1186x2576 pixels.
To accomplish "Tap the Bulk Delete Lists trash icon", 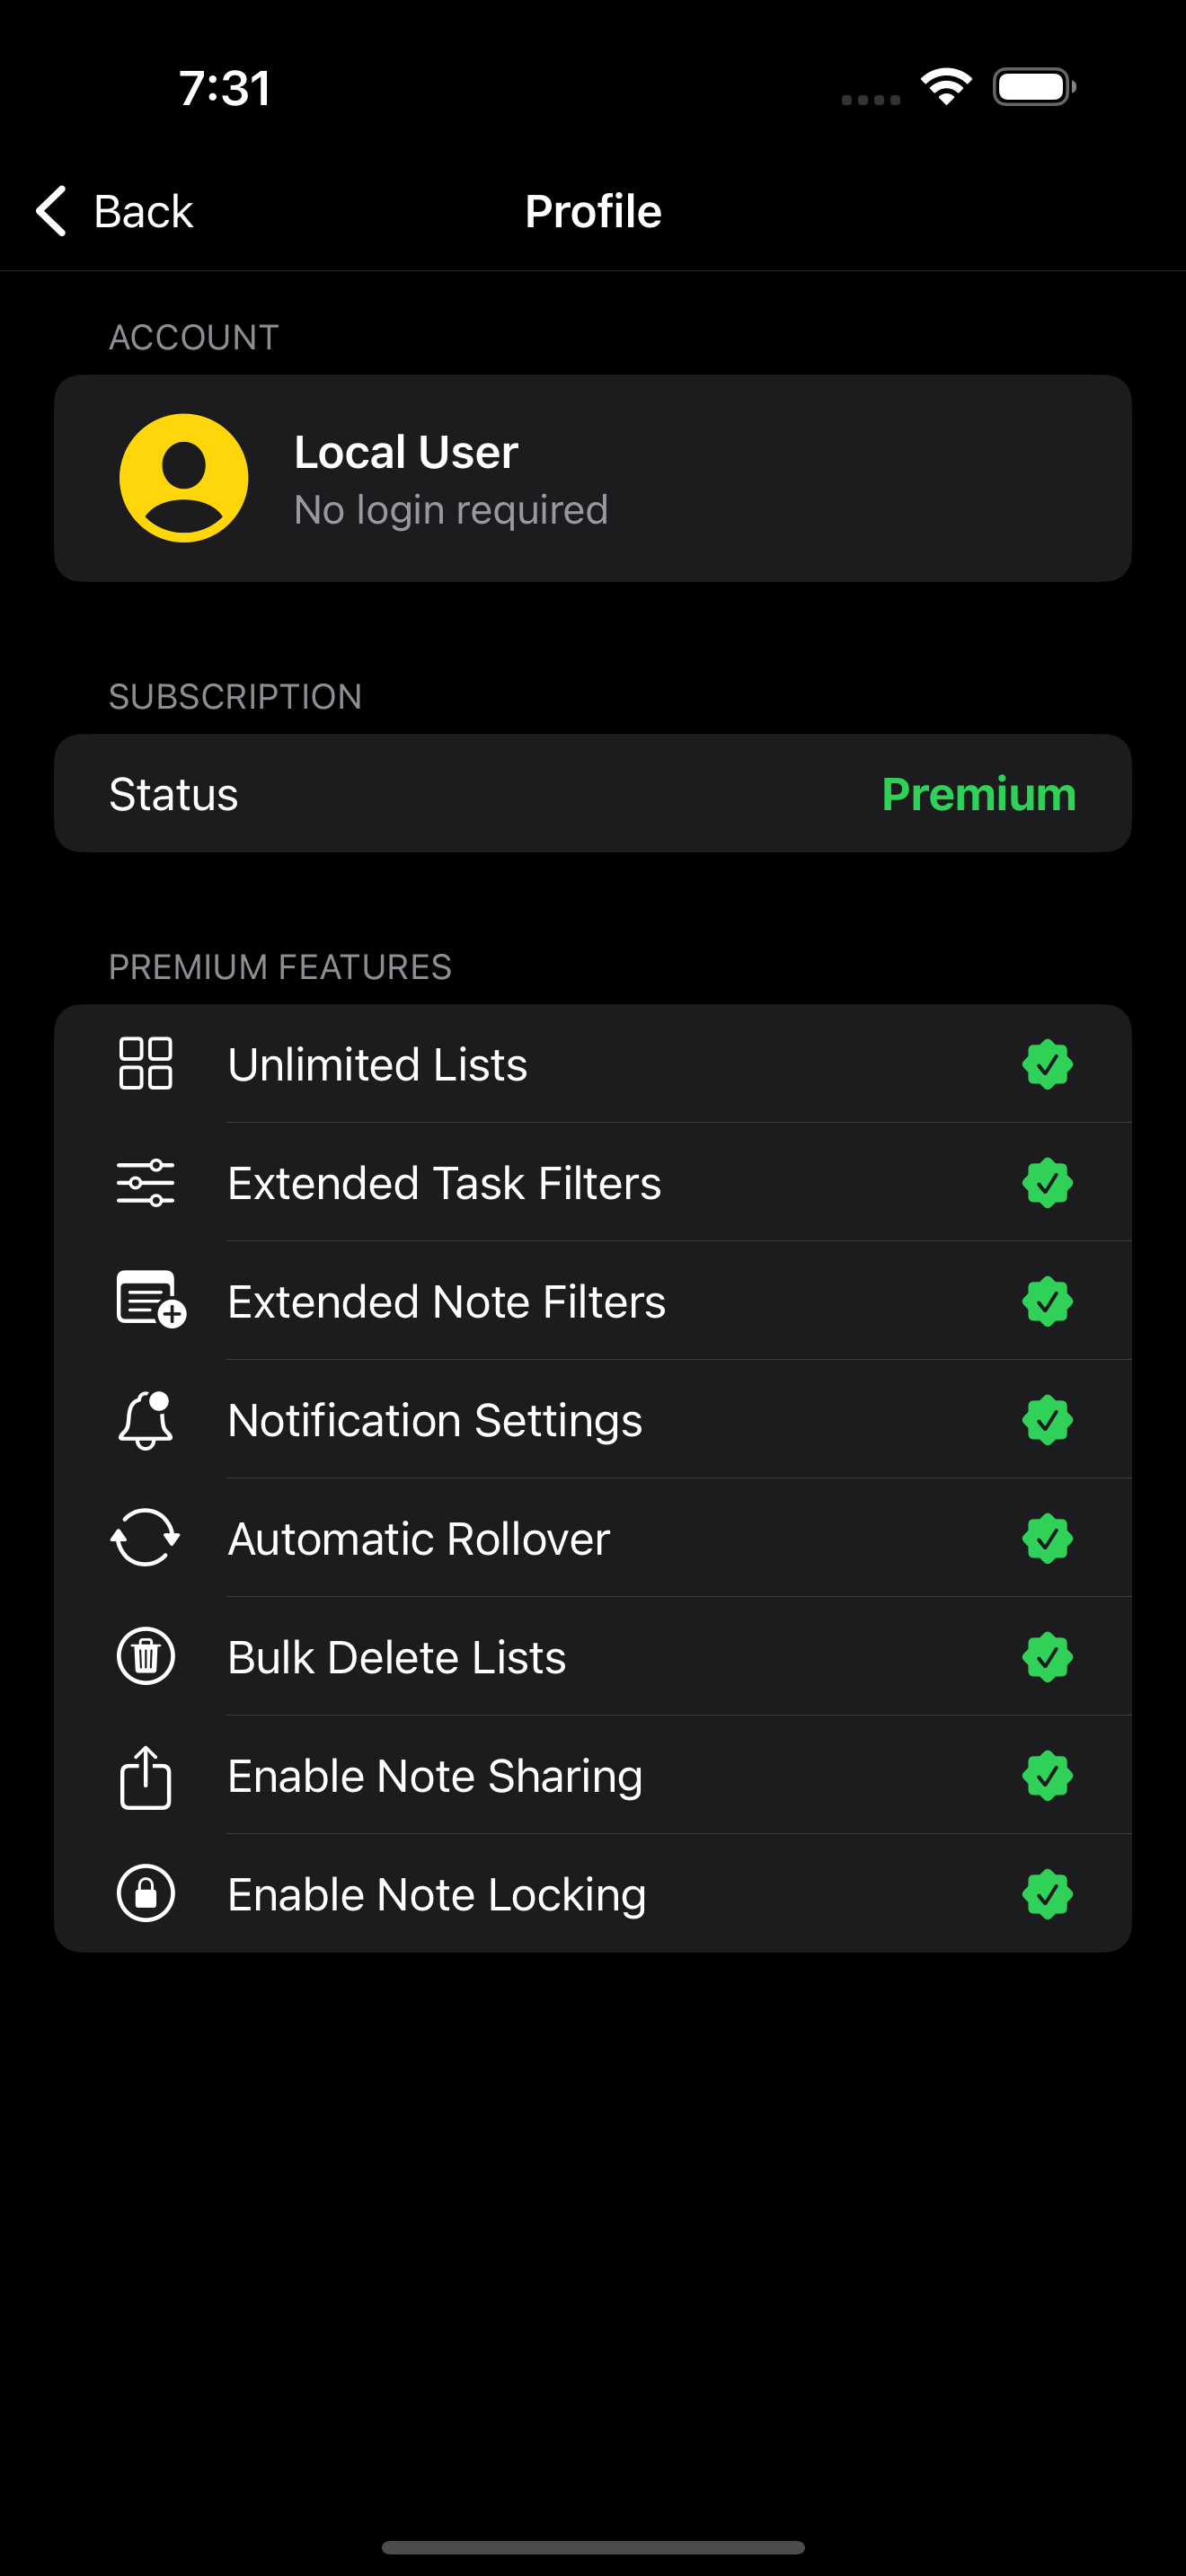I will [146, 1656].
